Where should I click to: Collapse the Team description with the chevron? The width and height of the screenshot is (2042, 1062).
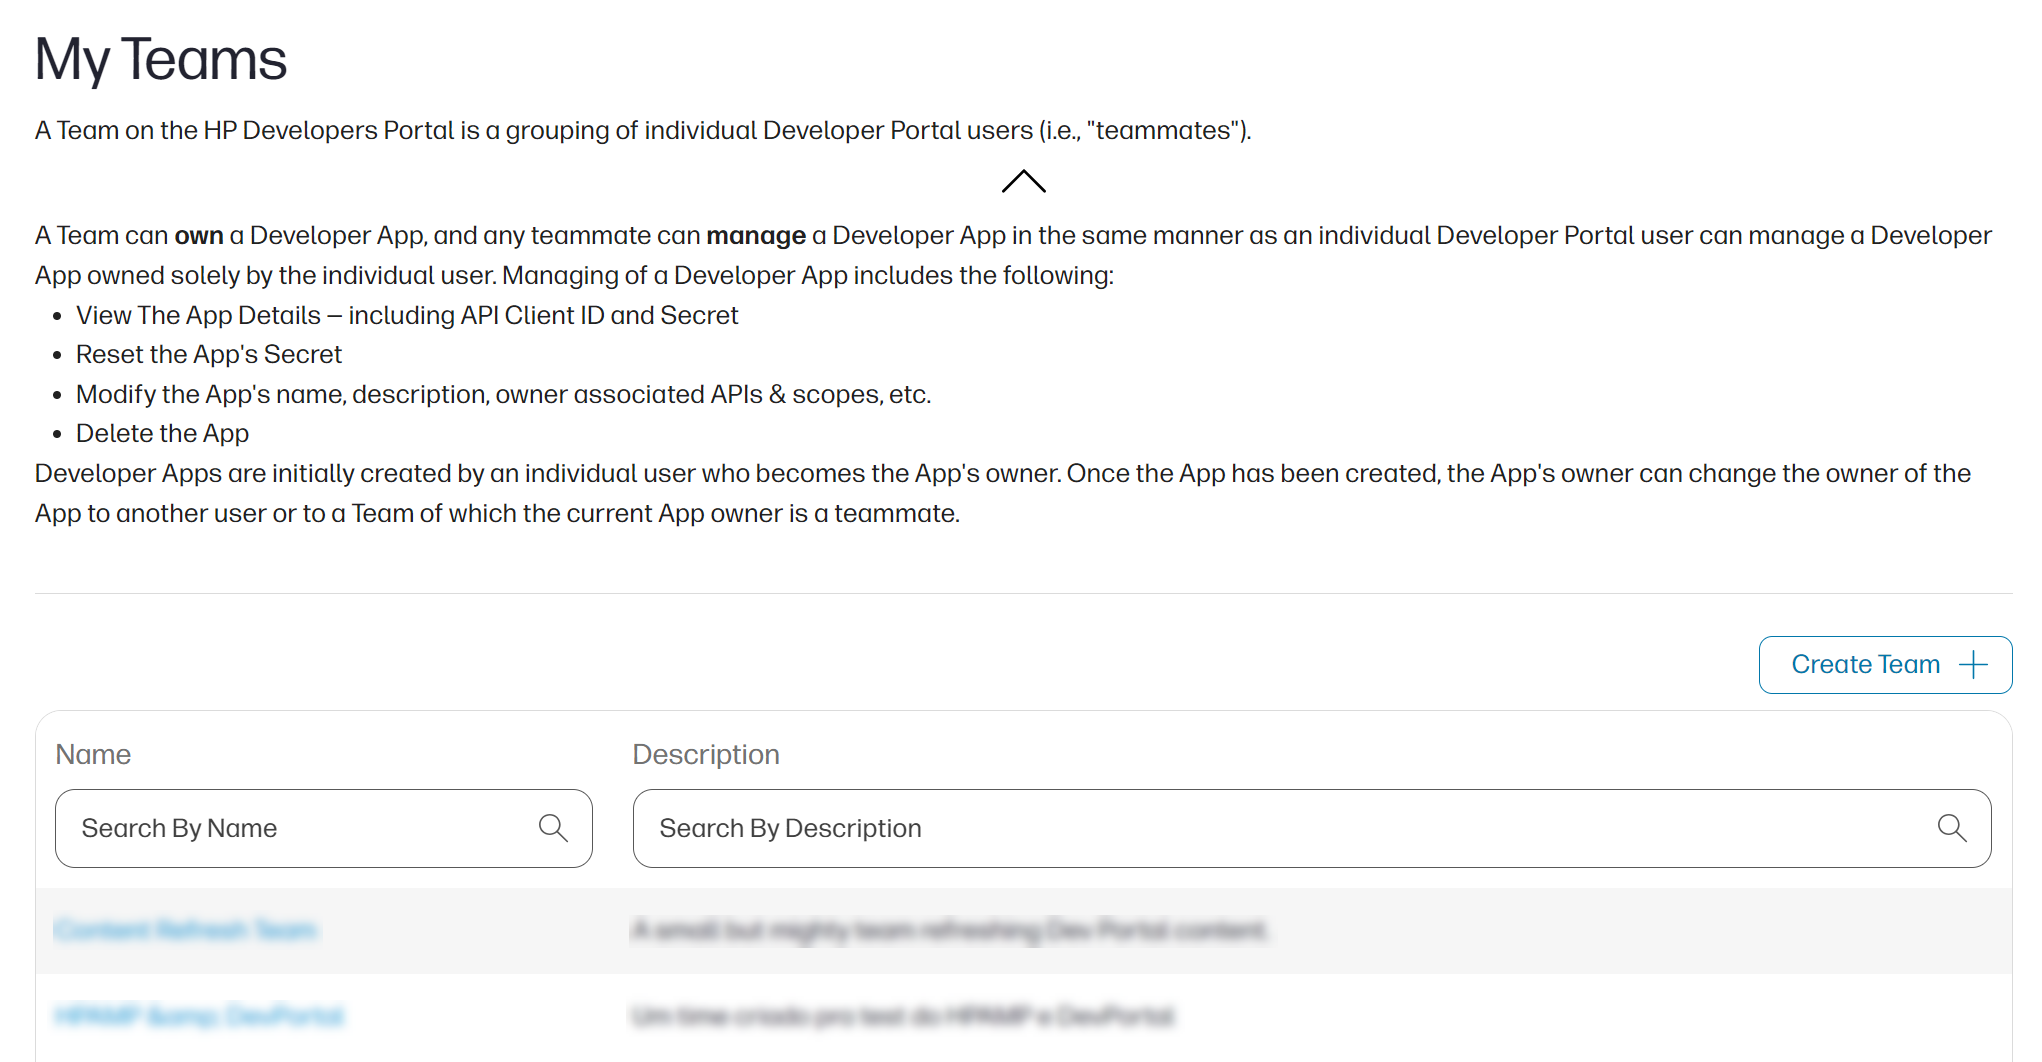point(1023,182)
